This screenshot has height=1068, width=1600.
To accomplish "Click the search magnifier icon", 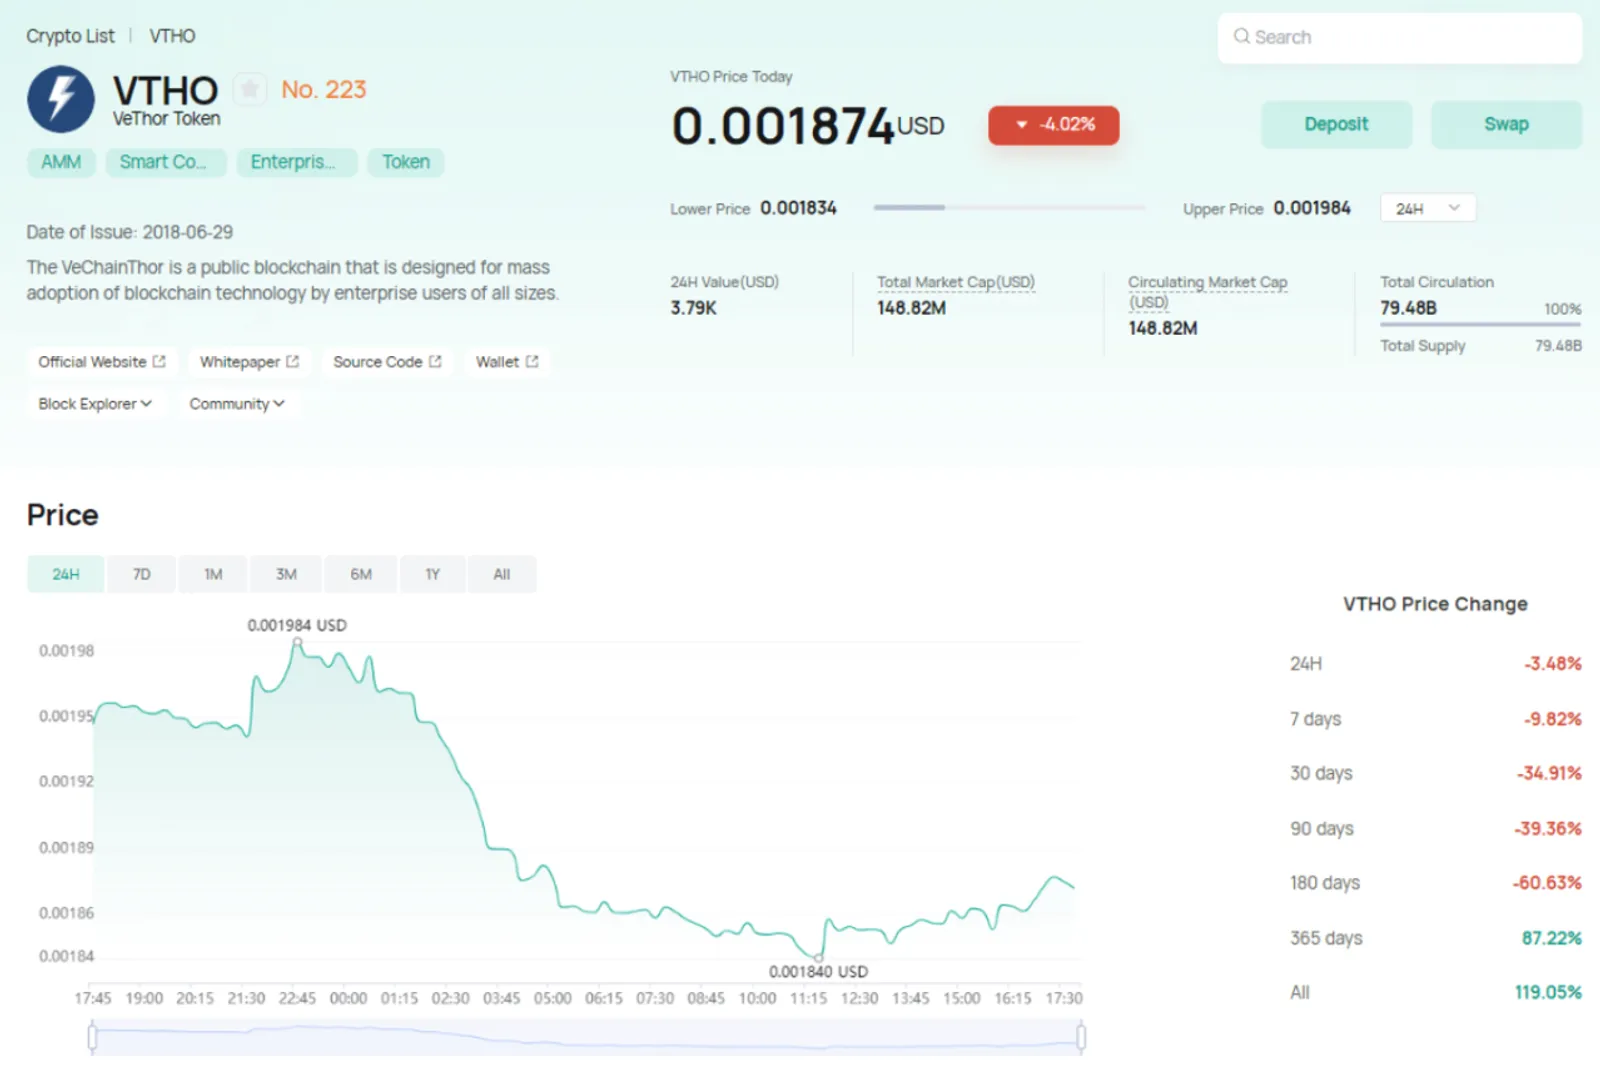I will [x=1241, y=37].
